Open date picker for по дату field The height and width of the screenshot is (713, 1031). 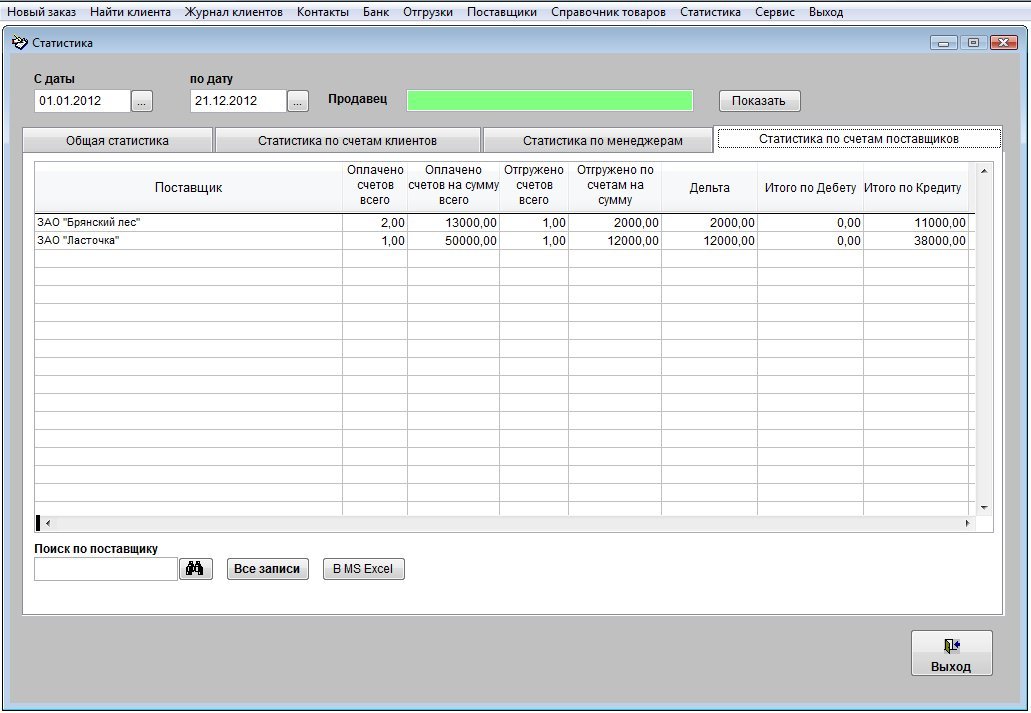click(298, 101)
